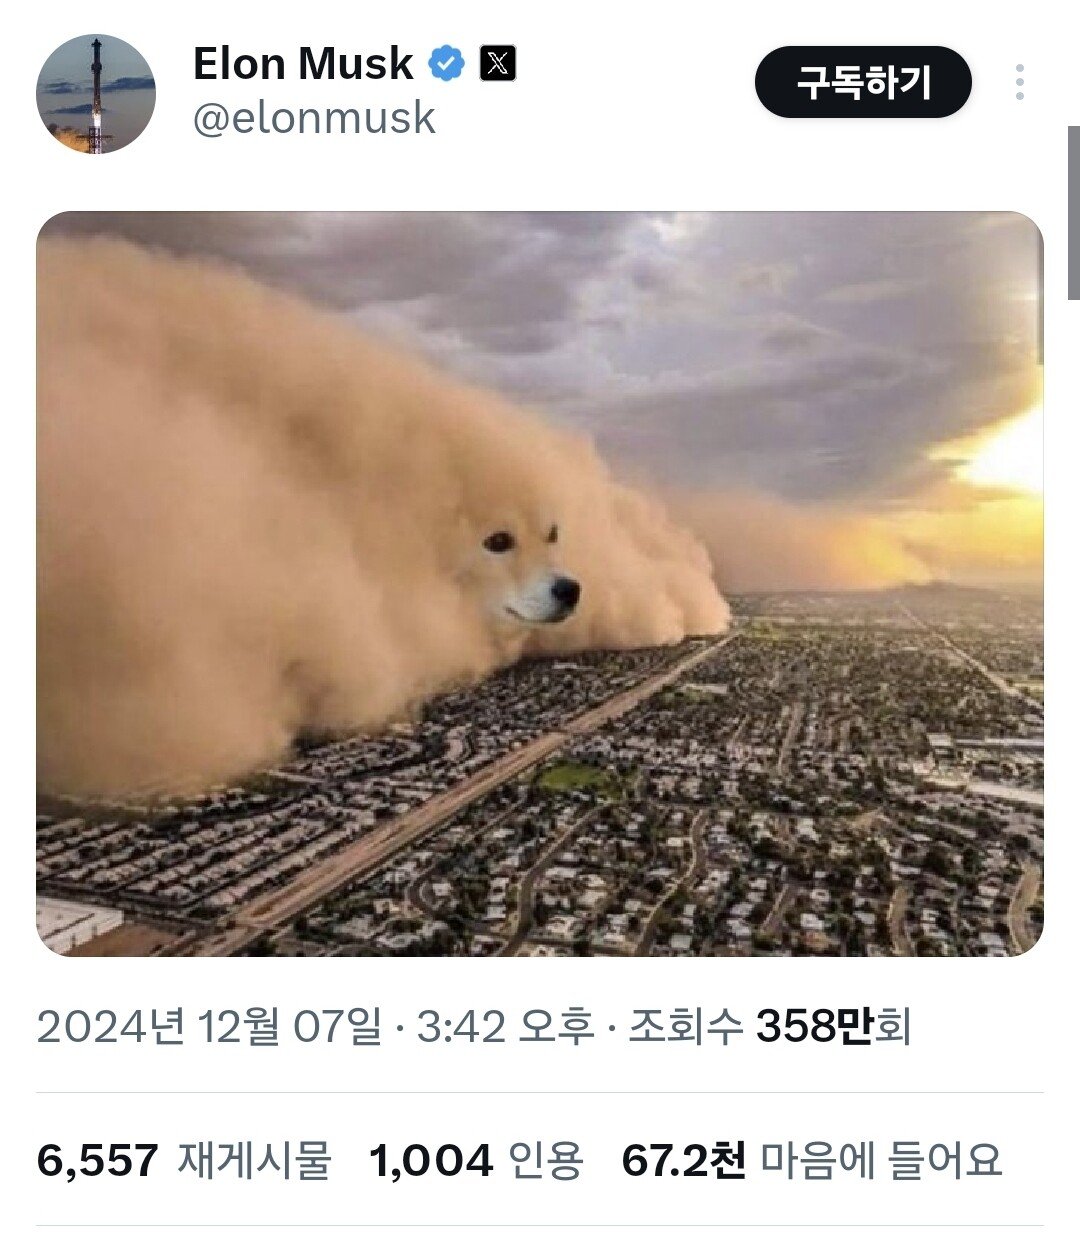1080x1242 pixels.
Task: Click the doge face in the photo
Action: [x=528, y=570]
